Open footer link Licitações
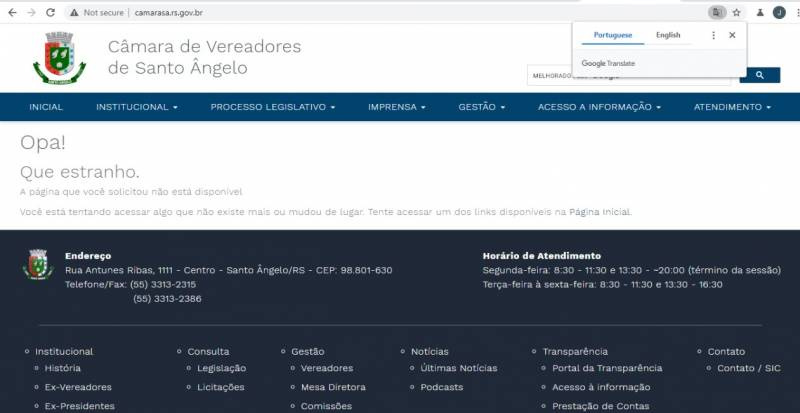 coord(220,387)
